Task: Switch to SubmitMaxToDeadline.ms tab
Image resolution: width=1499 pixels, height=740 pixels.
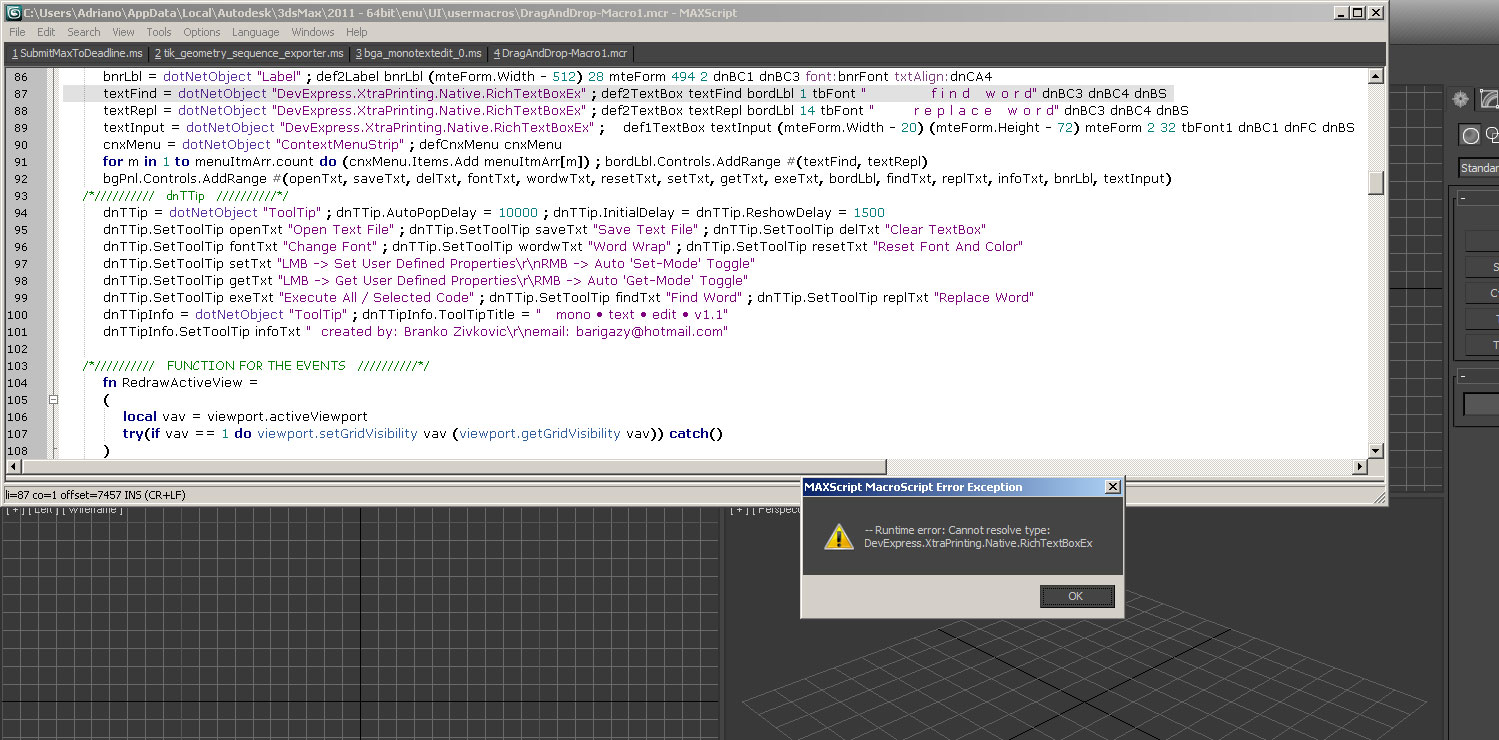Action: coord(77,53)
